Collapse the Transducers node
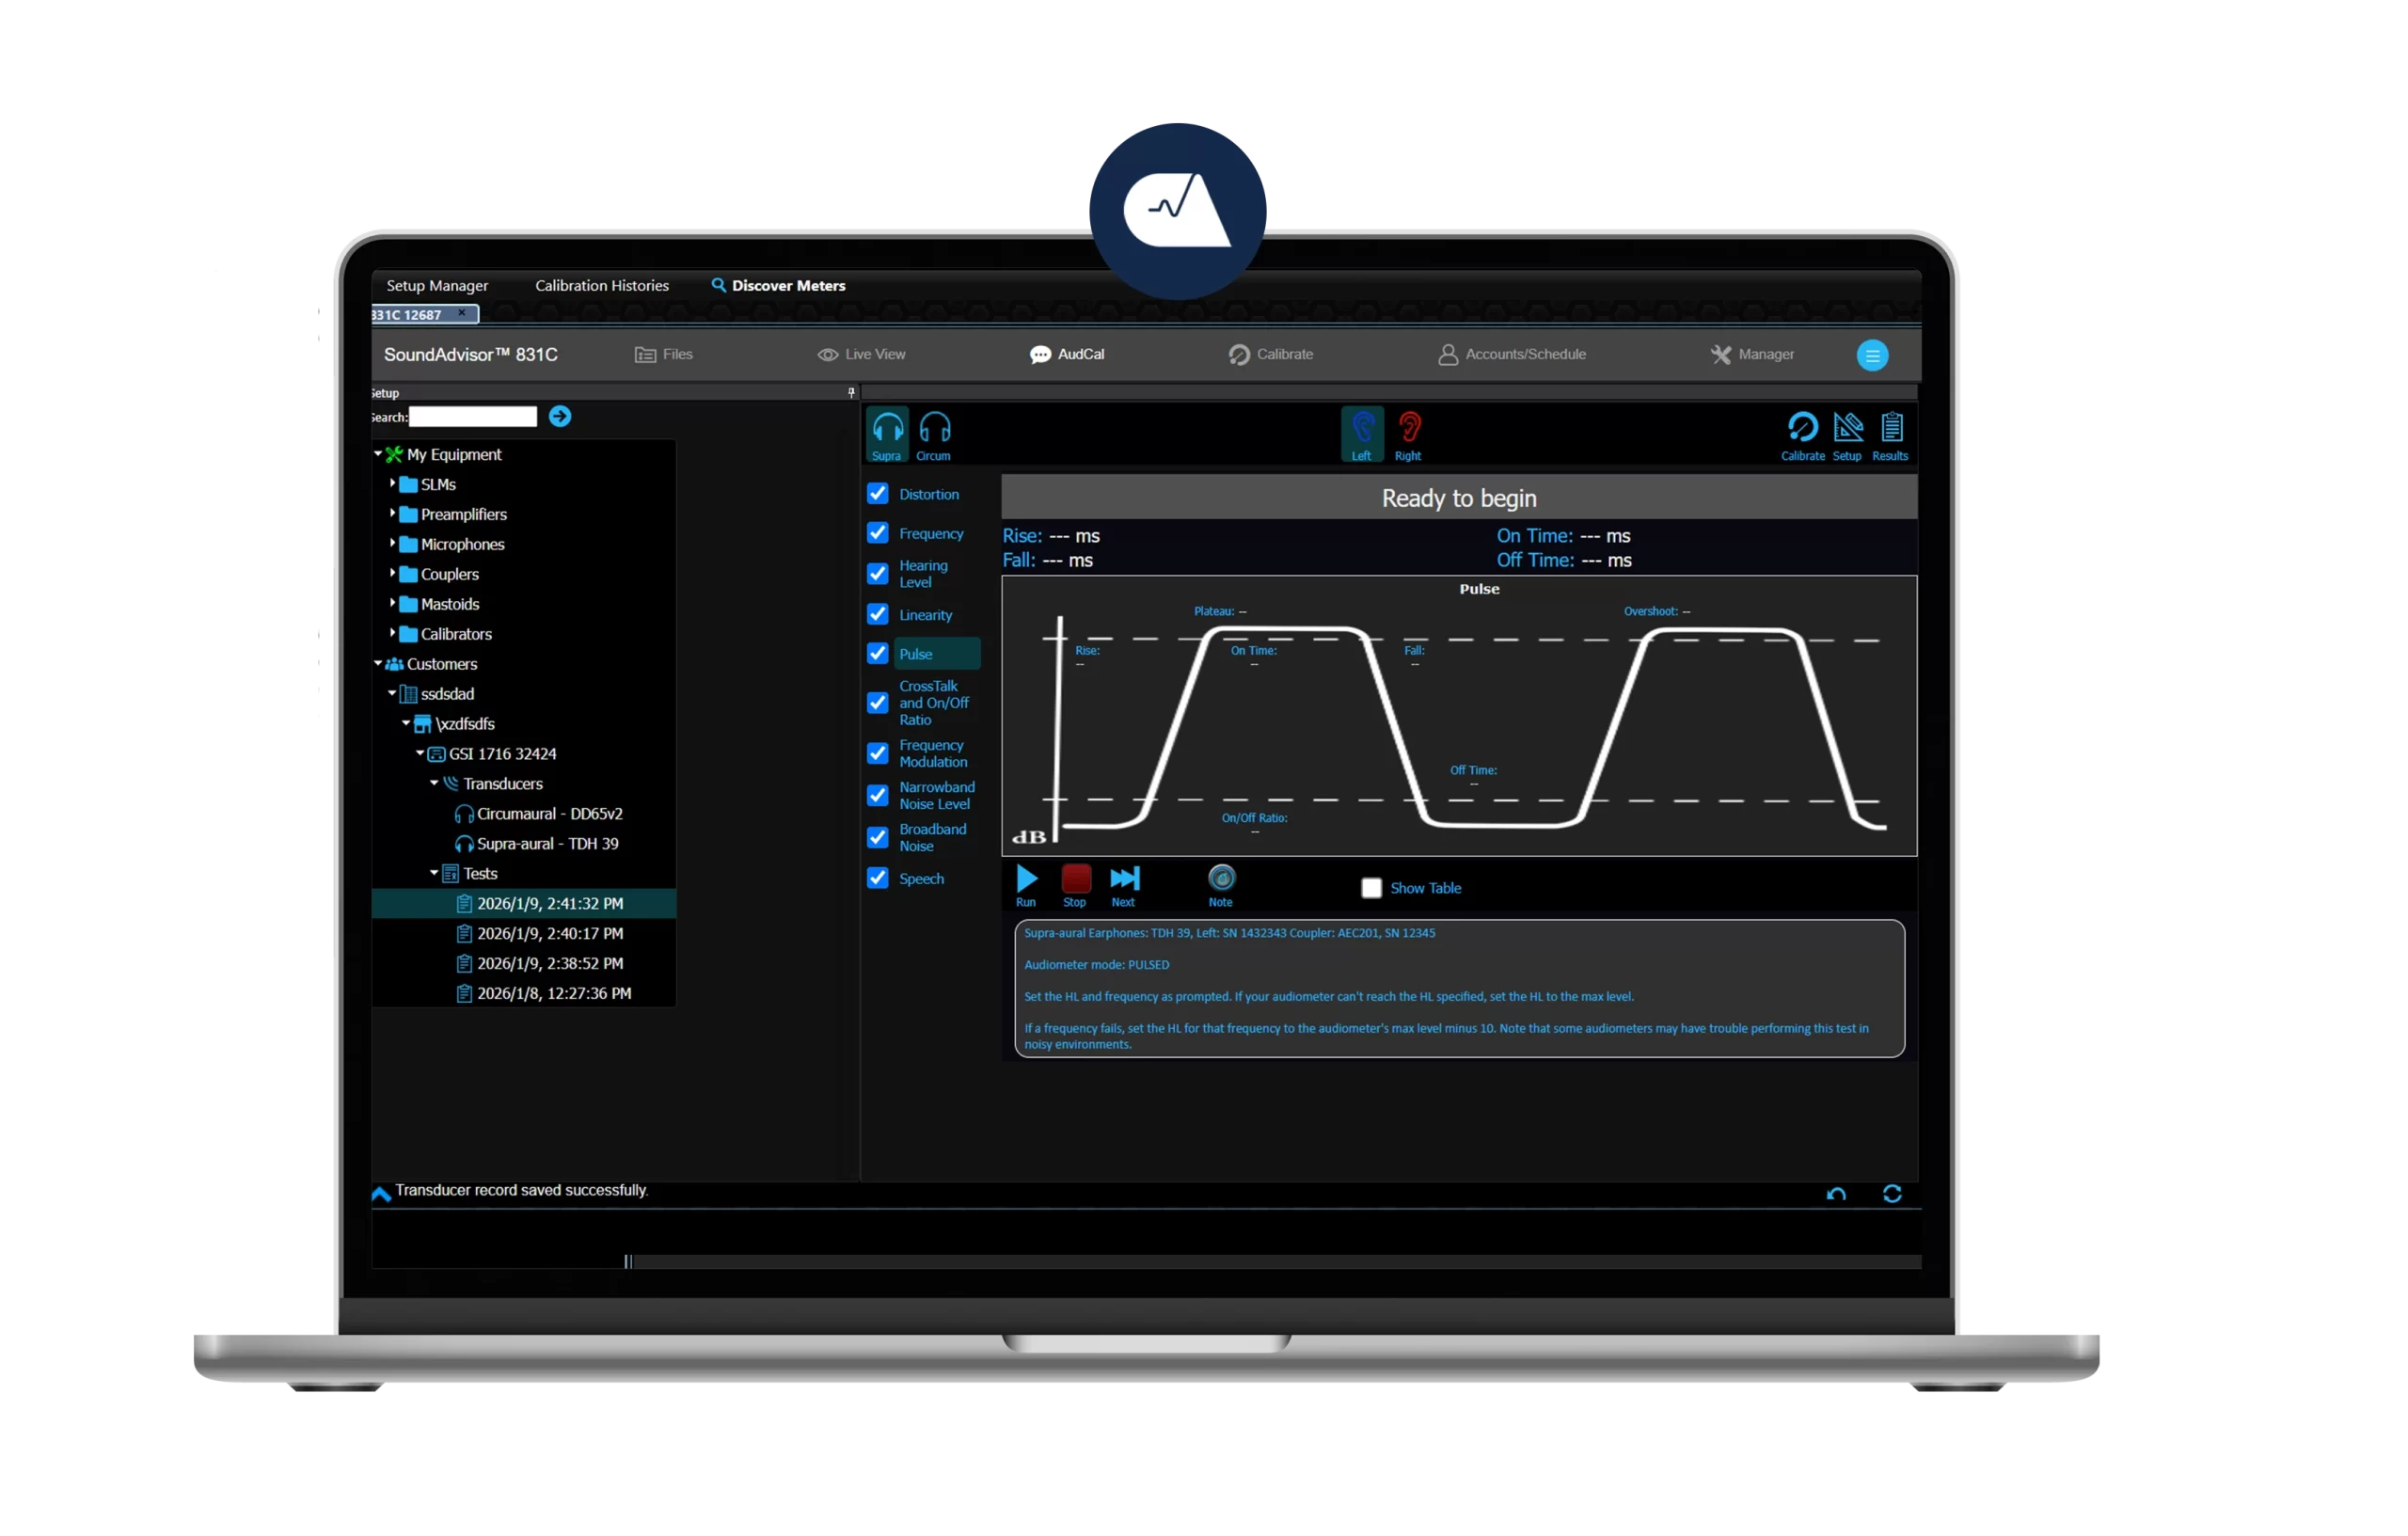2408x1536 pixels. pos(434,784)
